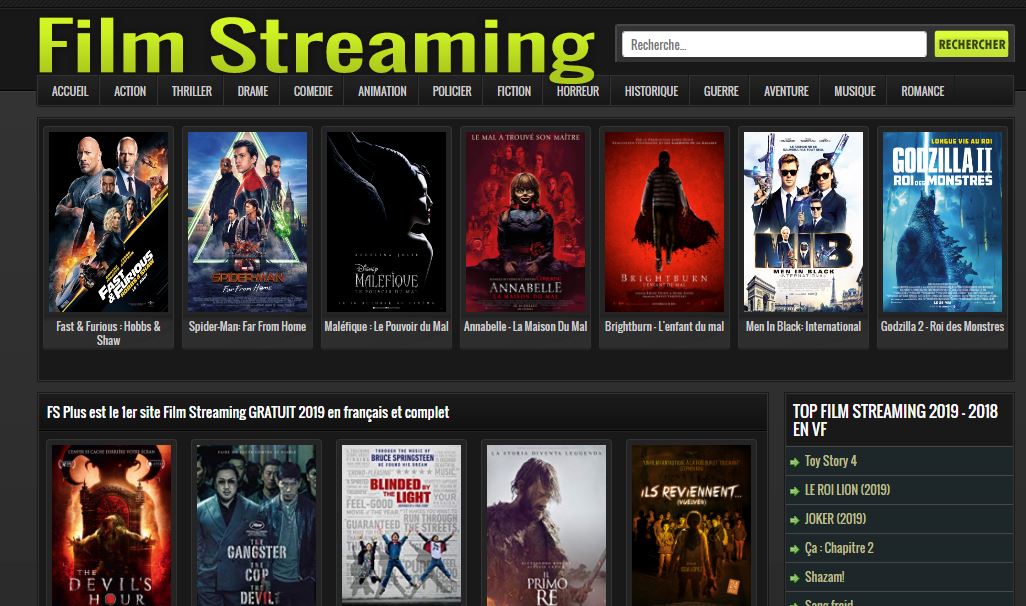Open the ANIMATION category

pyautogui.click(x=381, y=91)
